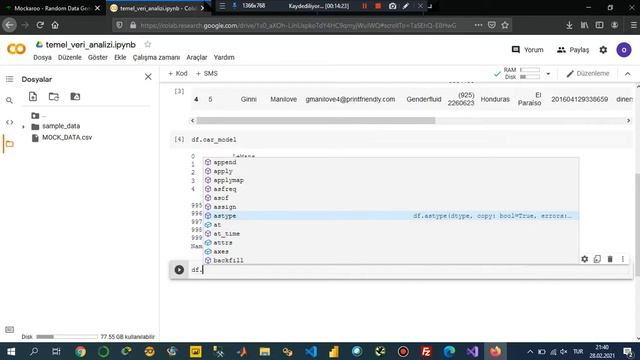Open the Dosya menu

click(42, 58)
